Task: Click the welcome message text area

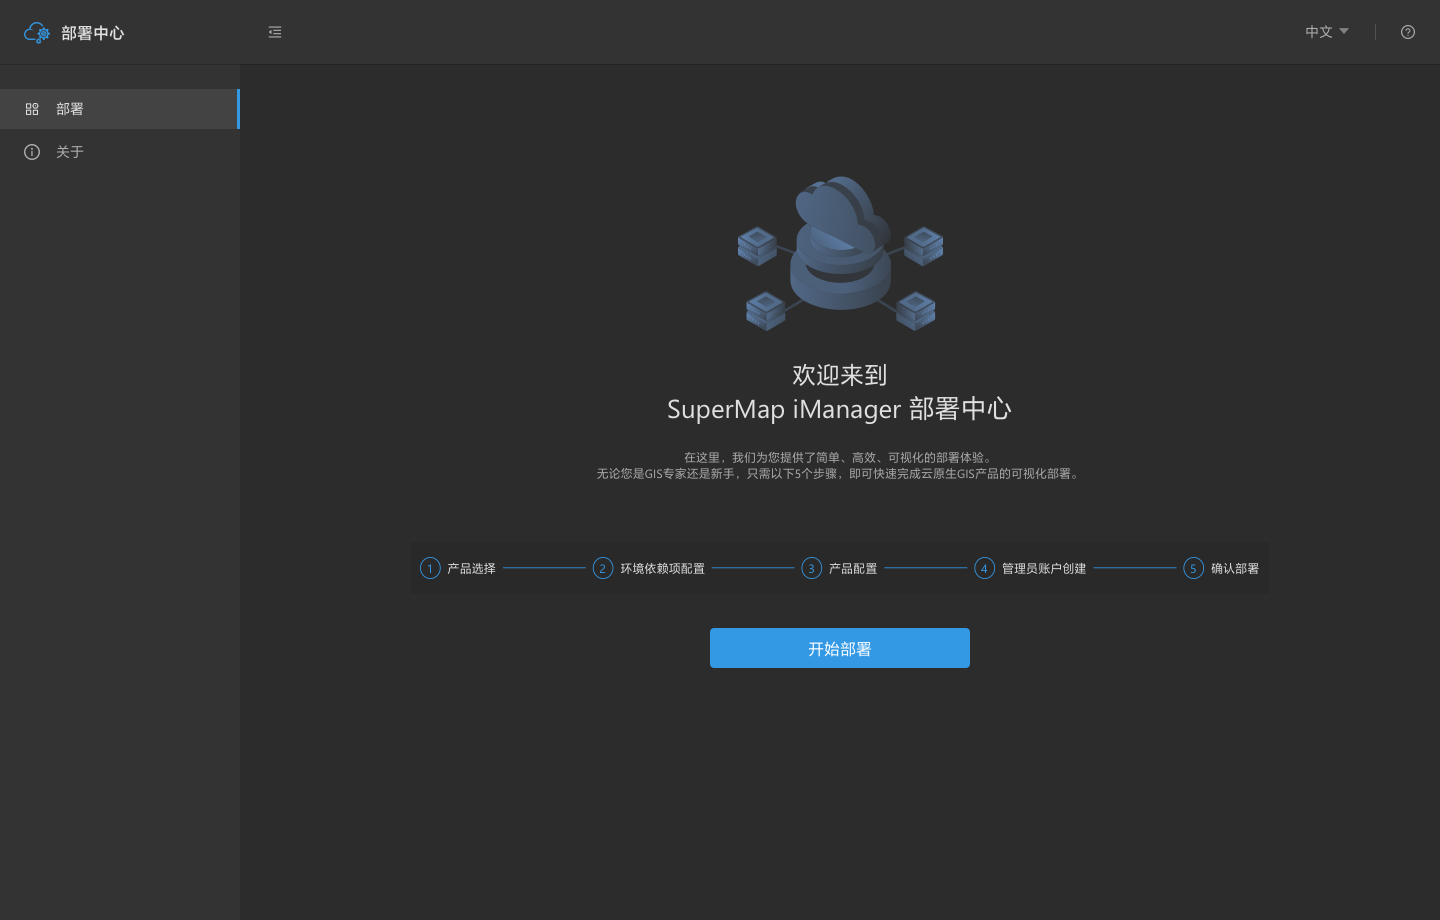Action: point(840,392)
